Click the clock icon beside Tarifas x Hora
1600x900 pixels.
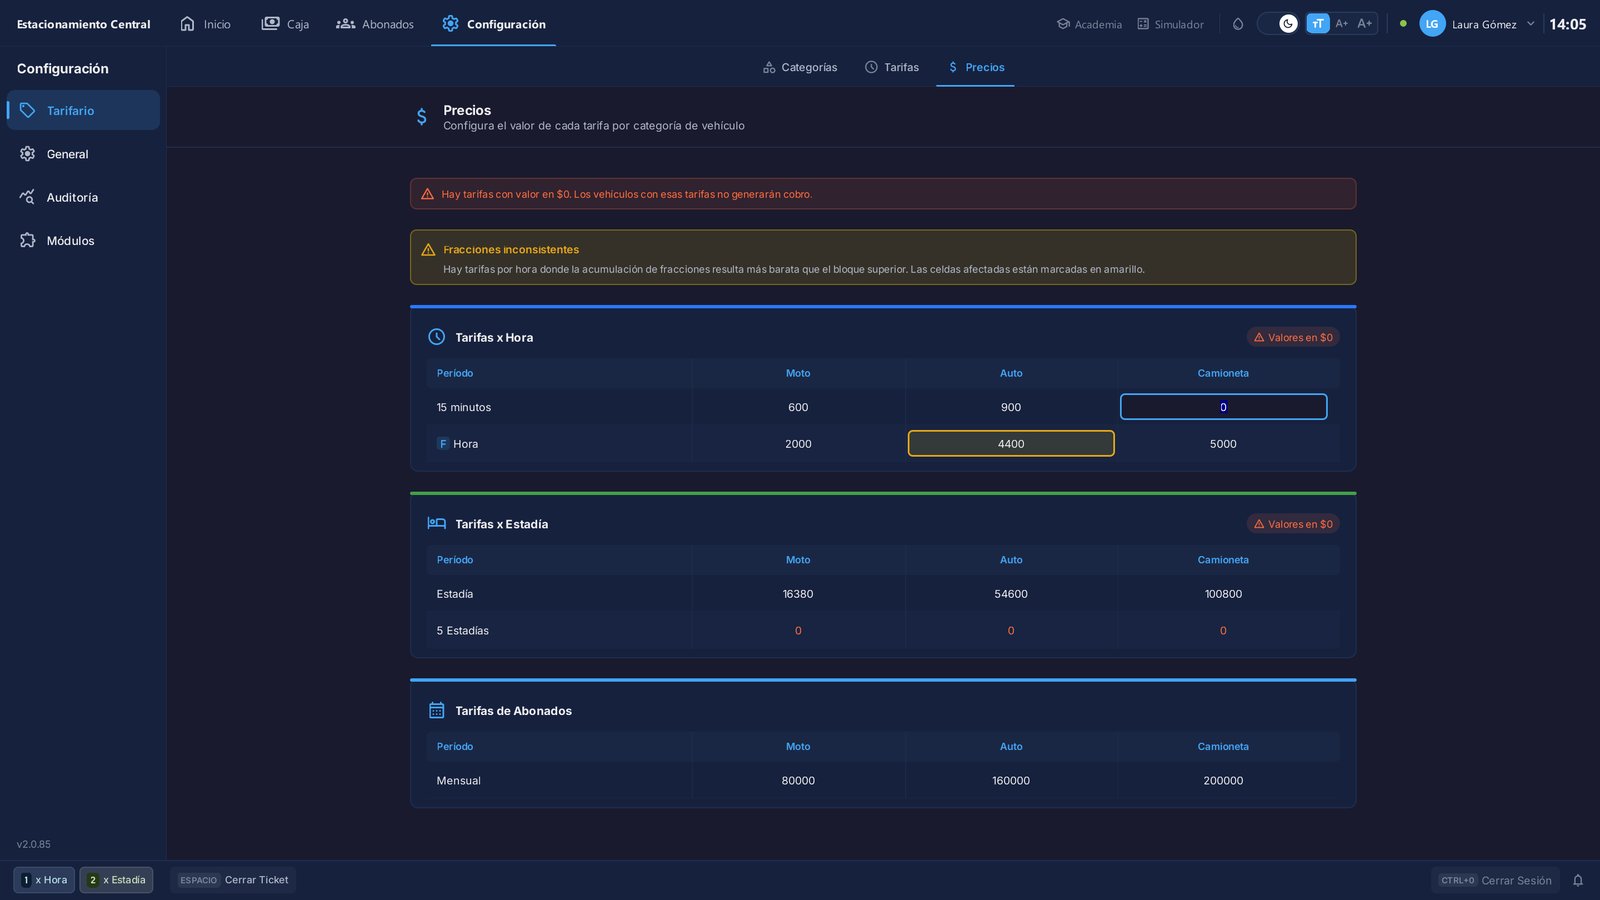click(437, 337)
